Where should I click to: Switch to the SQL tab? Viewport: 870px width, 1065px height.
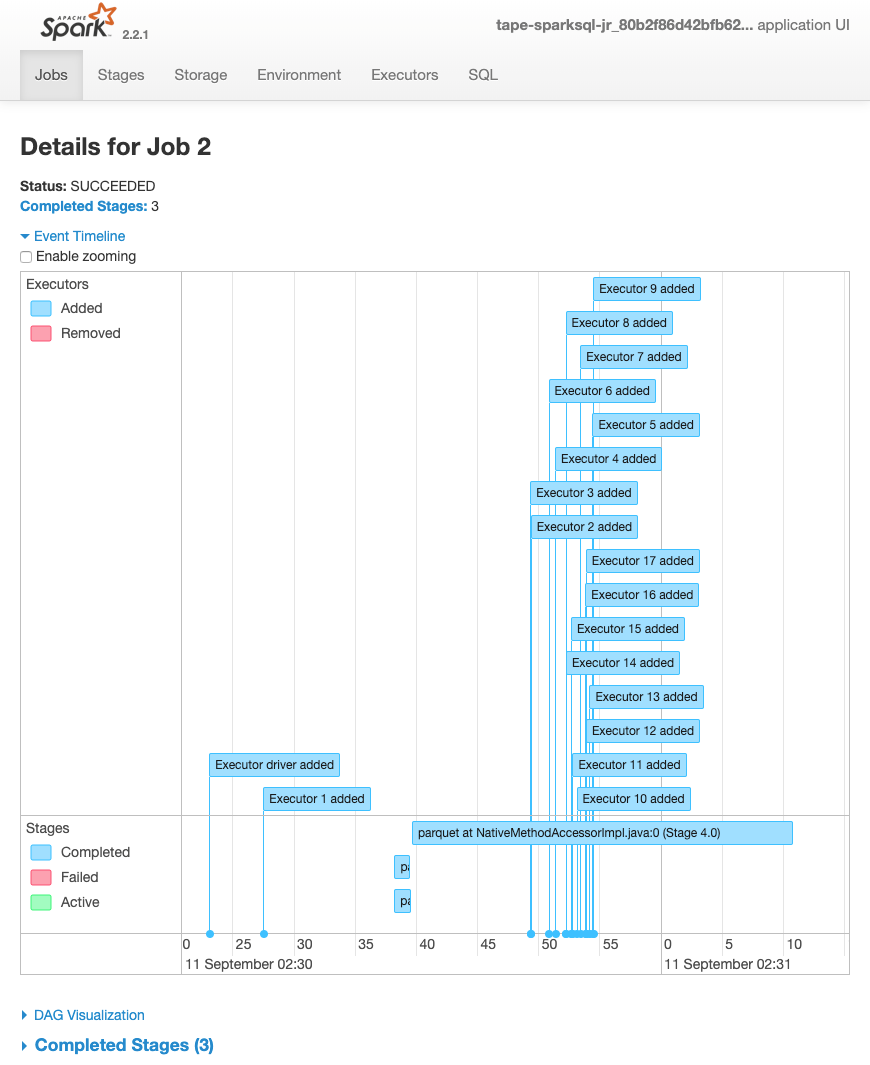click(x=482, y=75)
